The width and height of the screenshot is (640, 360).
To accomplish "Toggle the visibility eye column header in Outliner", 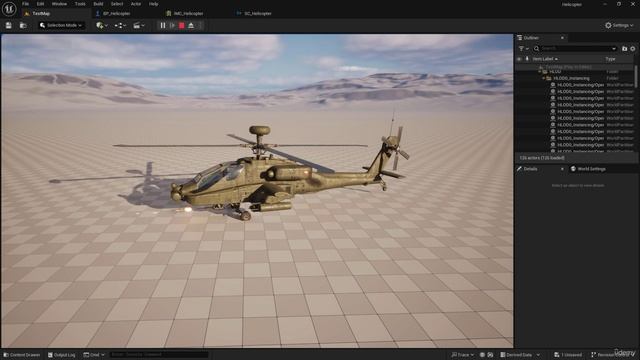I will click(x=519, y=59).
